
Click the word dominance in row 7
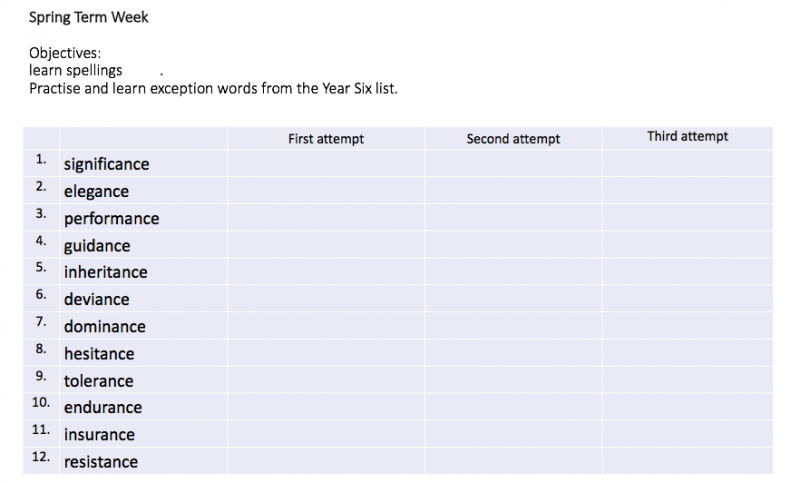click(105, 326)
